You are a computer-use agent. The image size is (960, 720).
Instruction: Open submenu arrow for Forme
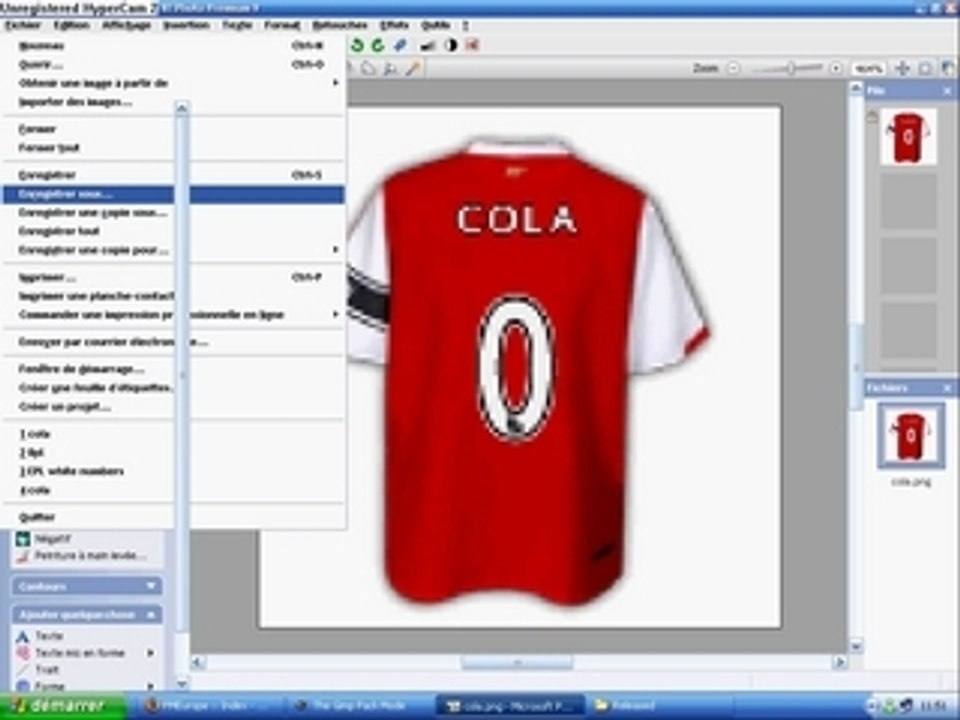pyautogui.click(x=150, y=686)
